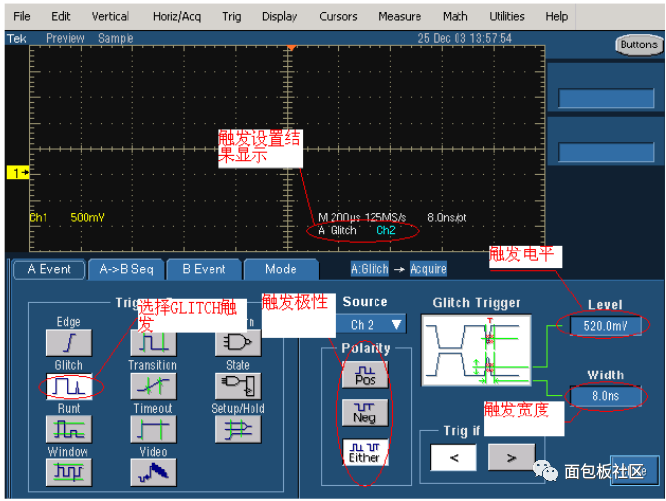Image resolution: width=666 pixels, height=501 pixels.
Task: Edit the Level 520.0mV field
Action: click(605, 326)
